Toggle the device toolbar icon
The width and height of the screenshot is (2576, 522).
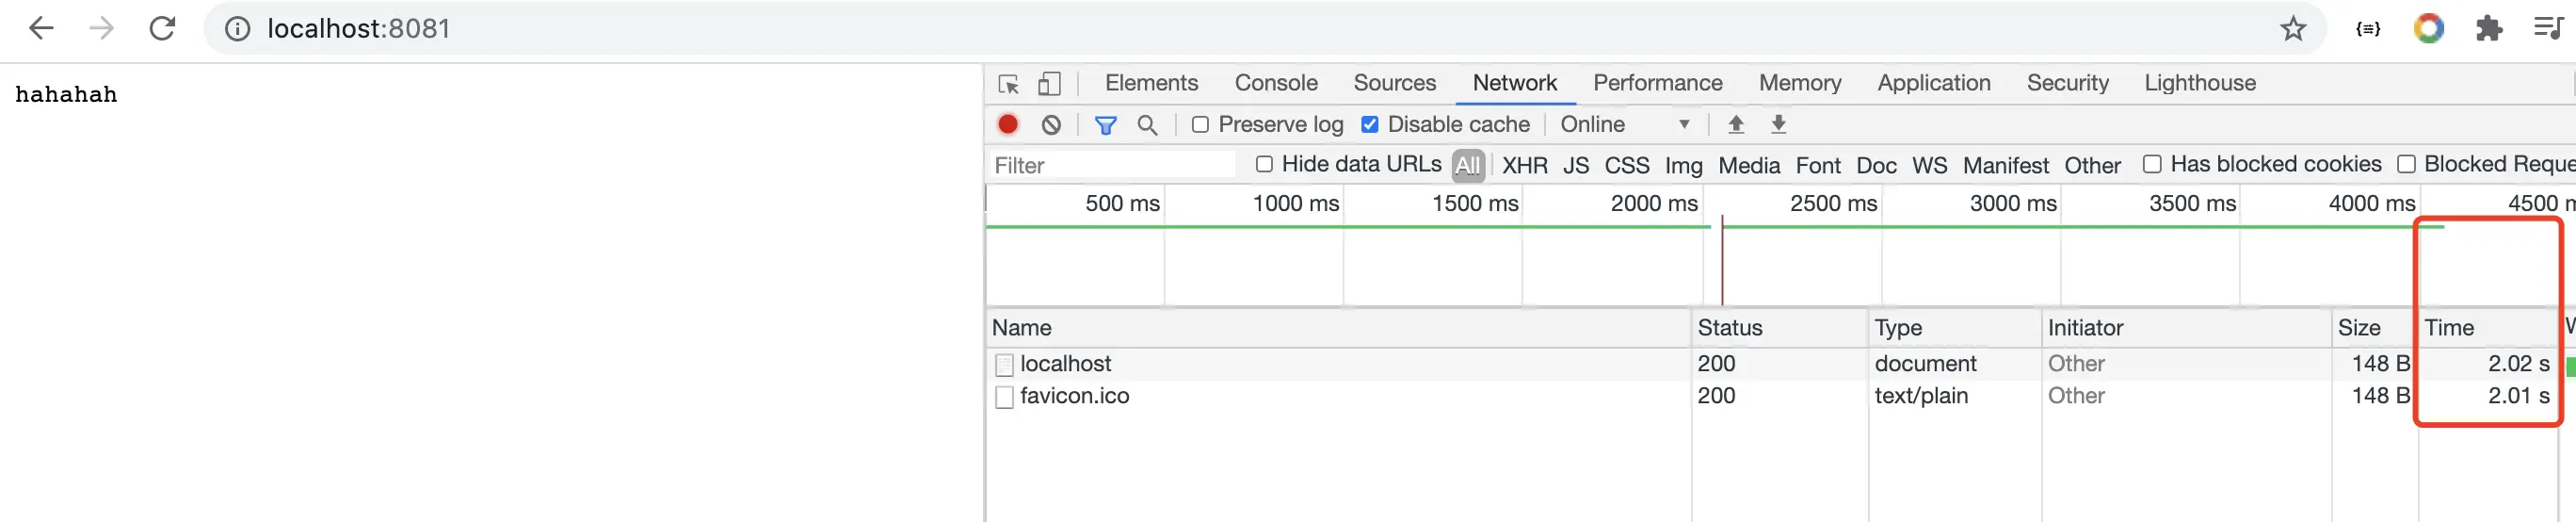tap(1049, 83)
